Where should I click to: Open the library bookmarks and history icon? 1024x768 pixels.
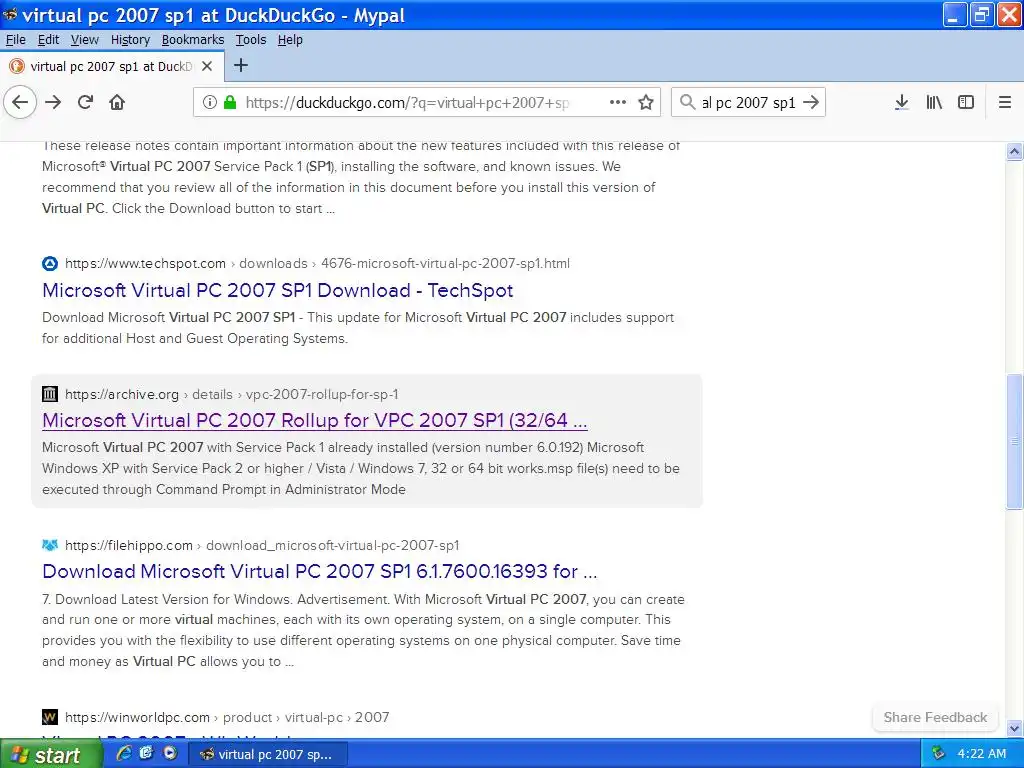pyautogui.click(x=934, y=102)
